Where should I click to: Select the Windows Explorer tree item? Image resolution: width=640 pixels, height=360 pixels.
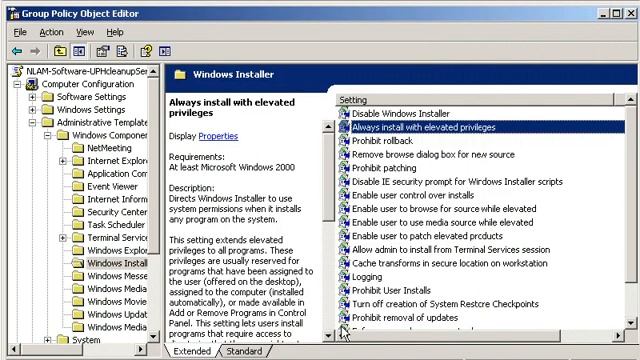[x=117, y=250]
